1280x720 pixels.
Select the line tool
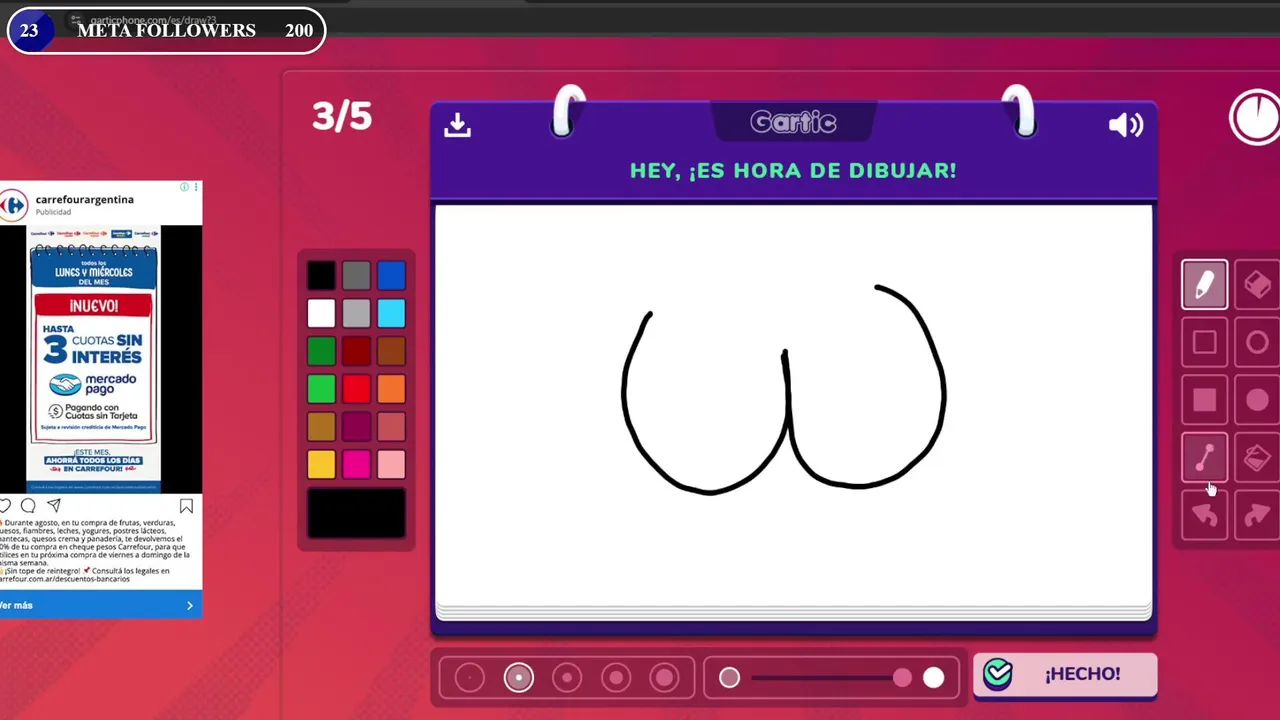pyautogui.click(x=1204, y=458)
